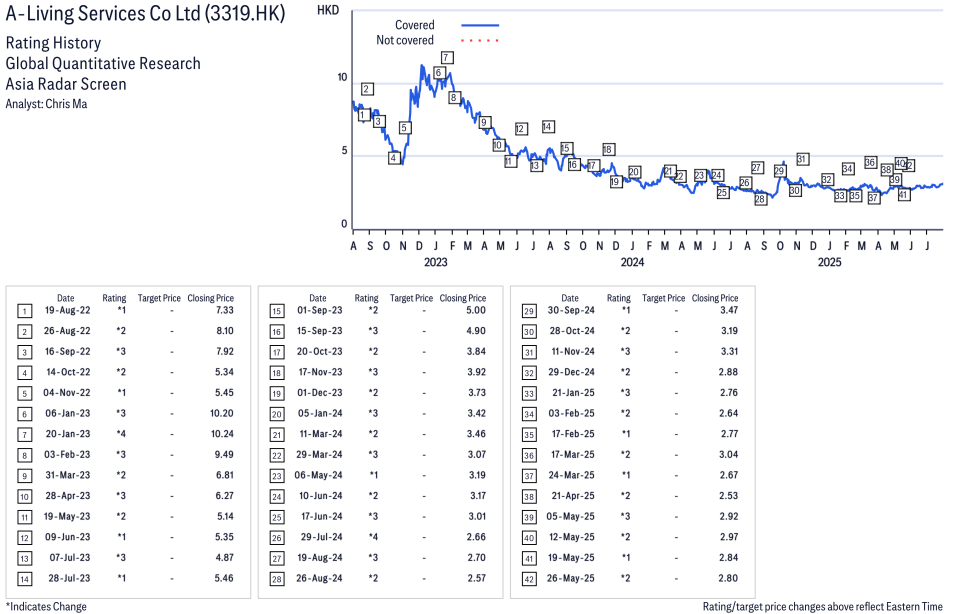This screenshot has height=614, width=954.
Task: Click chart marker 20 on the price chart
Action: coord(635,172)
